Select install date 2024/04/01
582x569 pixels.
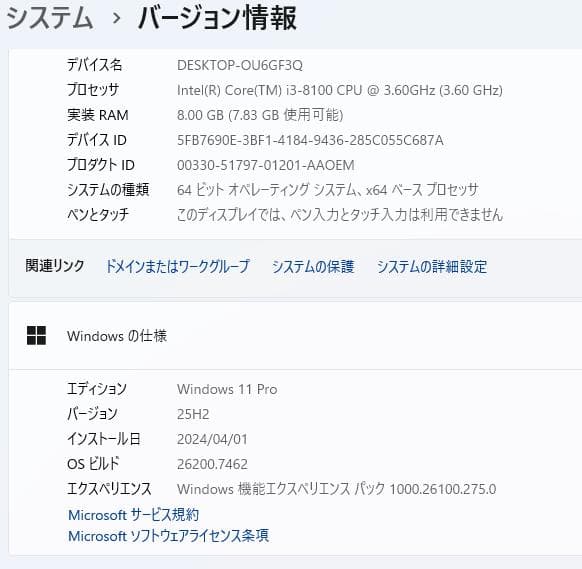point(212,439)
